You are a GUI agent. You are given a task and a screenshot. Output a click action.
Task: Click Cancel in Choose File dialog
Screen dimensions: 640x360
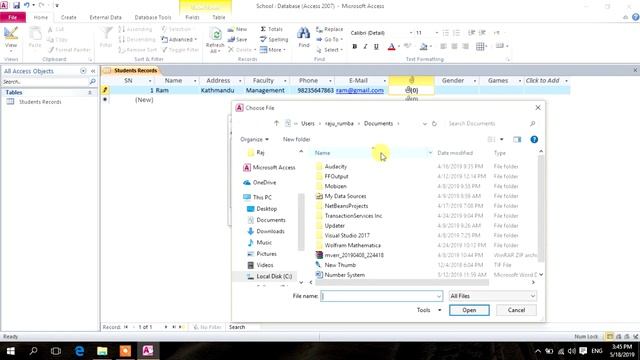click(x=516, y=310)
